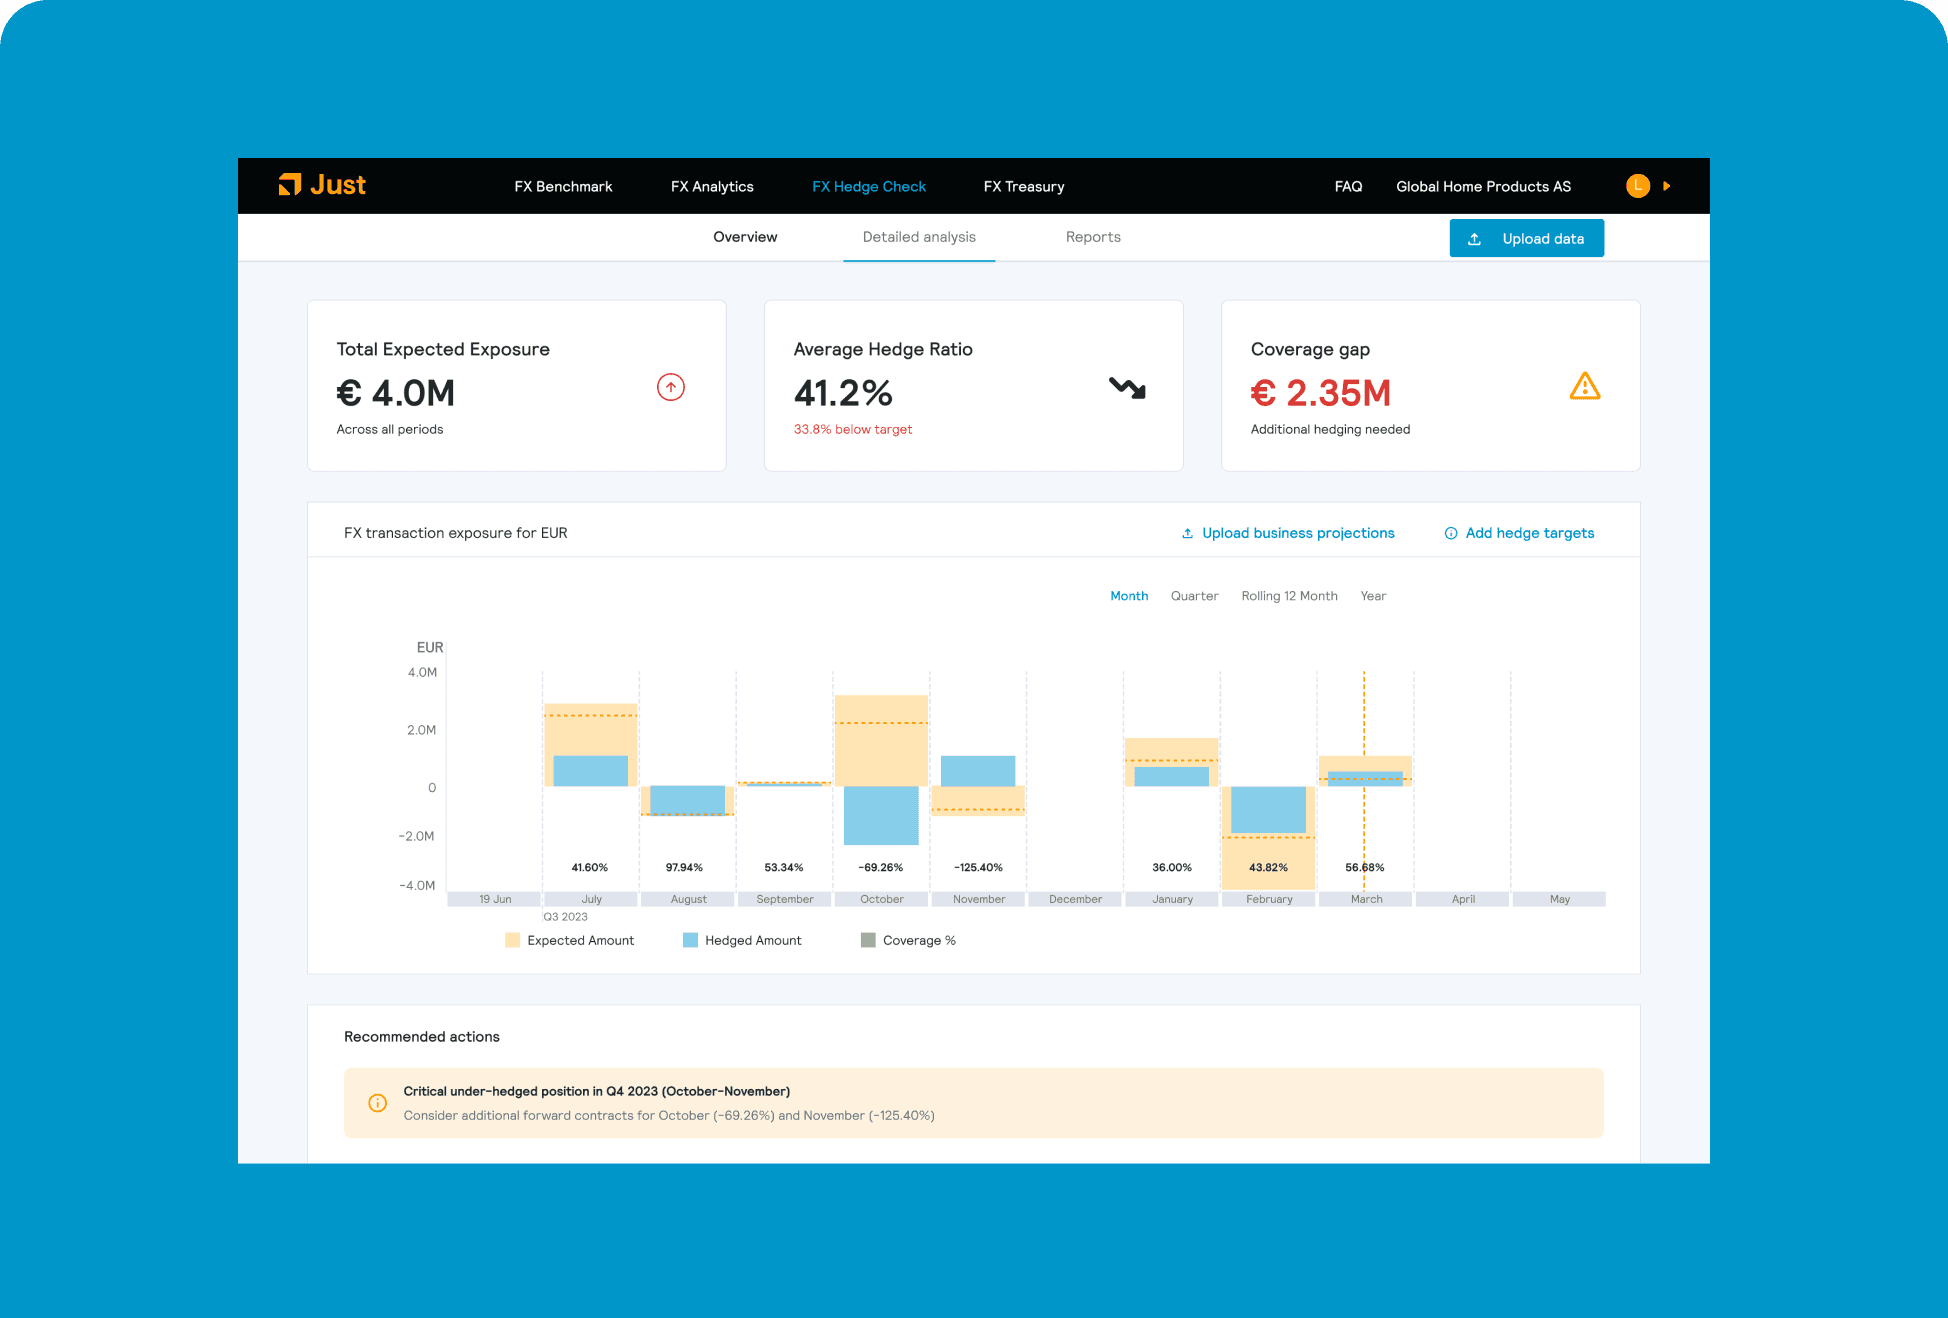
Task: Click the coverage gap warning triangle
Action: click(1585, 386)
